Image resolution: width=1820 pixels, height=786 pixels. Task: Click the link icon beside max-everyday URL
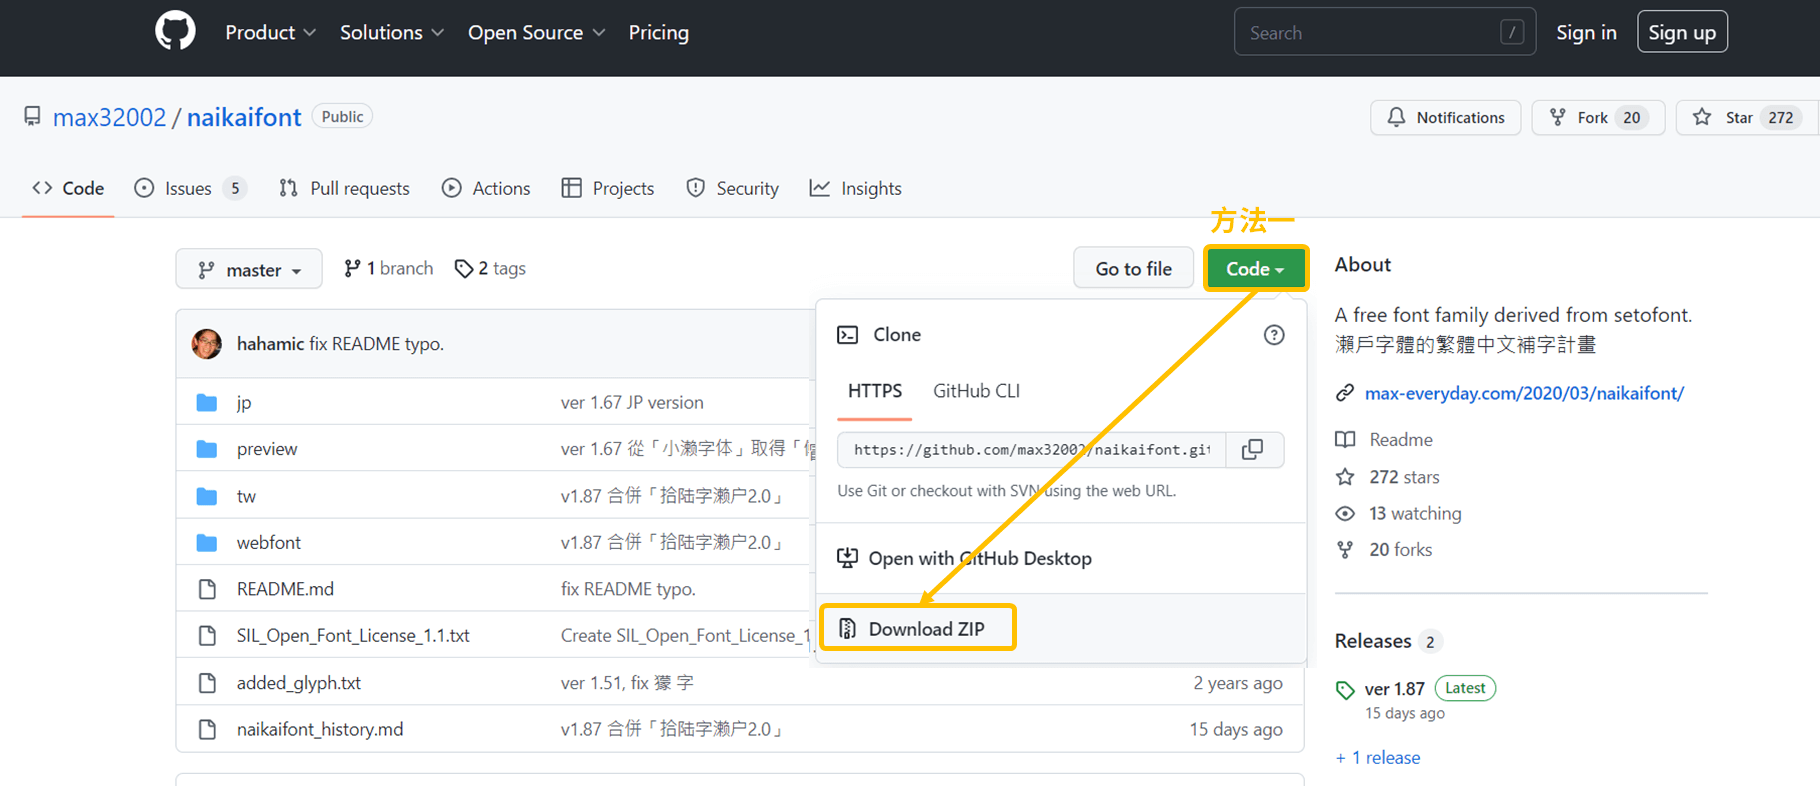(x=1345, y=393)
